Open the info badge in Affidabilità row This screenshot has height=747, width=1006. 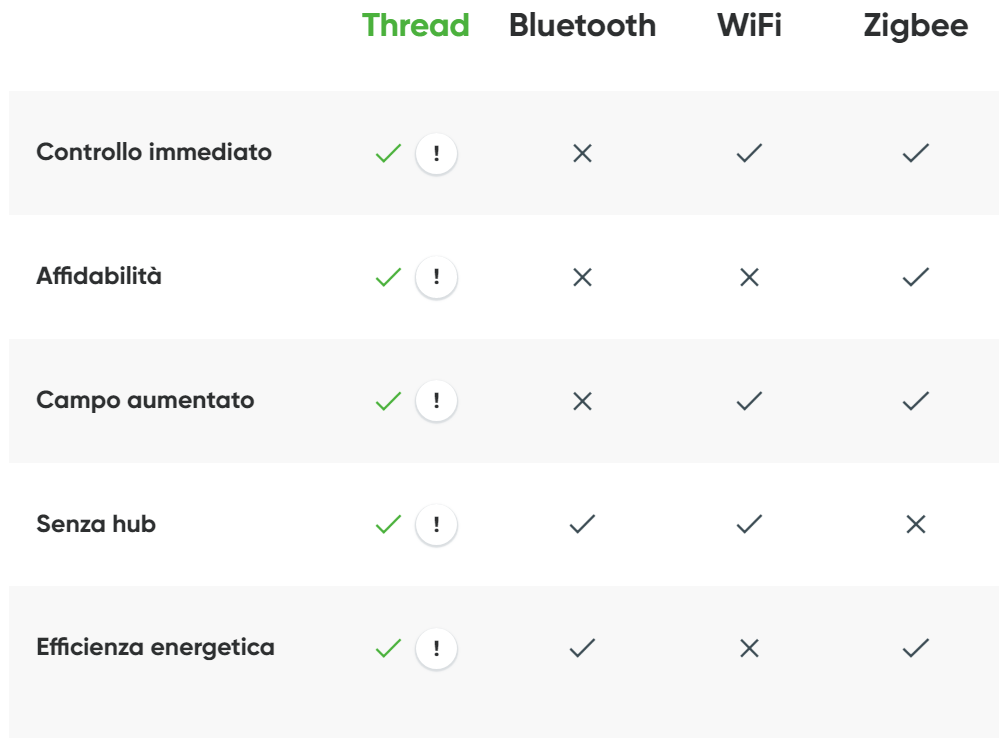(436, 277)
